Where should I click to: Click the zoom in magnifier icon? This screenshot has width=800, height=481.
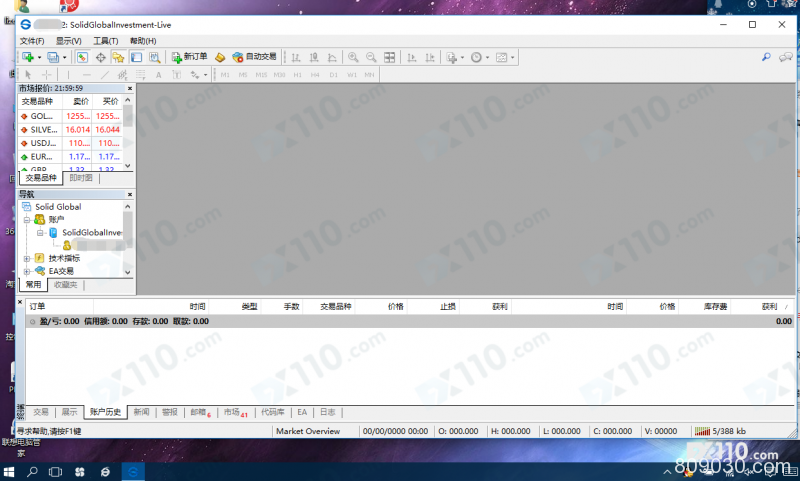[353, 57]
